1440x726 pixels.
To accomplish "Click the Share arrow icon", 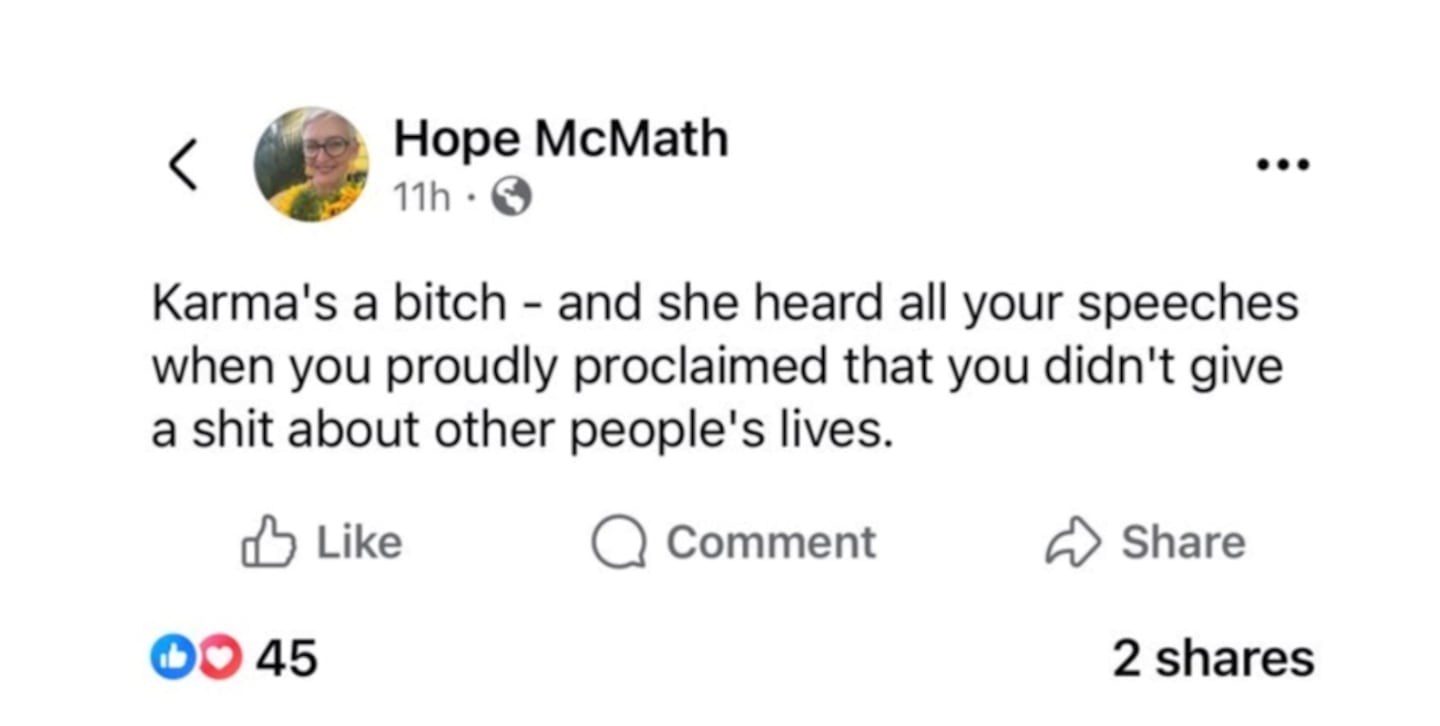I will coord(1074,543).
